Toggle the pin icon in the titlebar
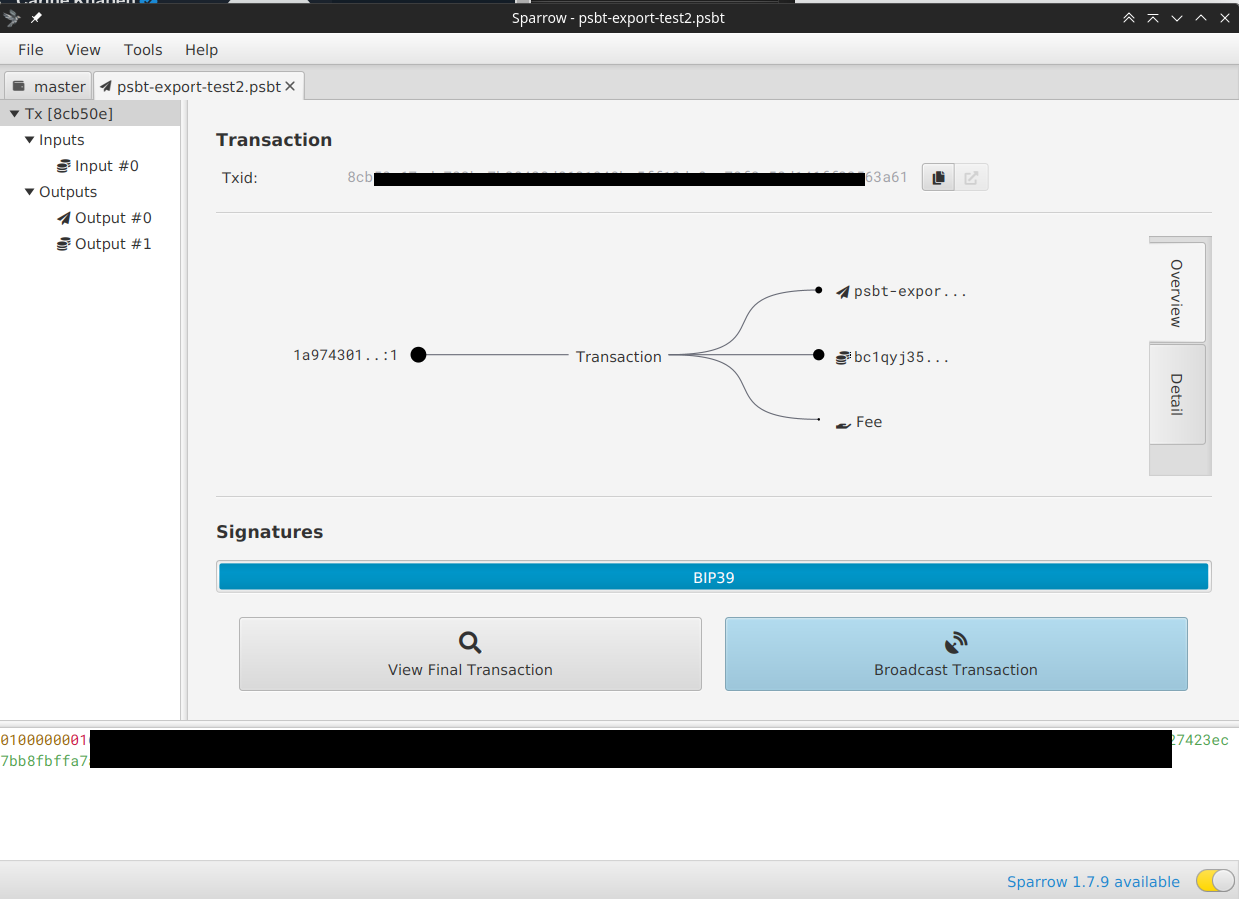The height and width of the screenshot is (899, 1239). coord(34,17)
